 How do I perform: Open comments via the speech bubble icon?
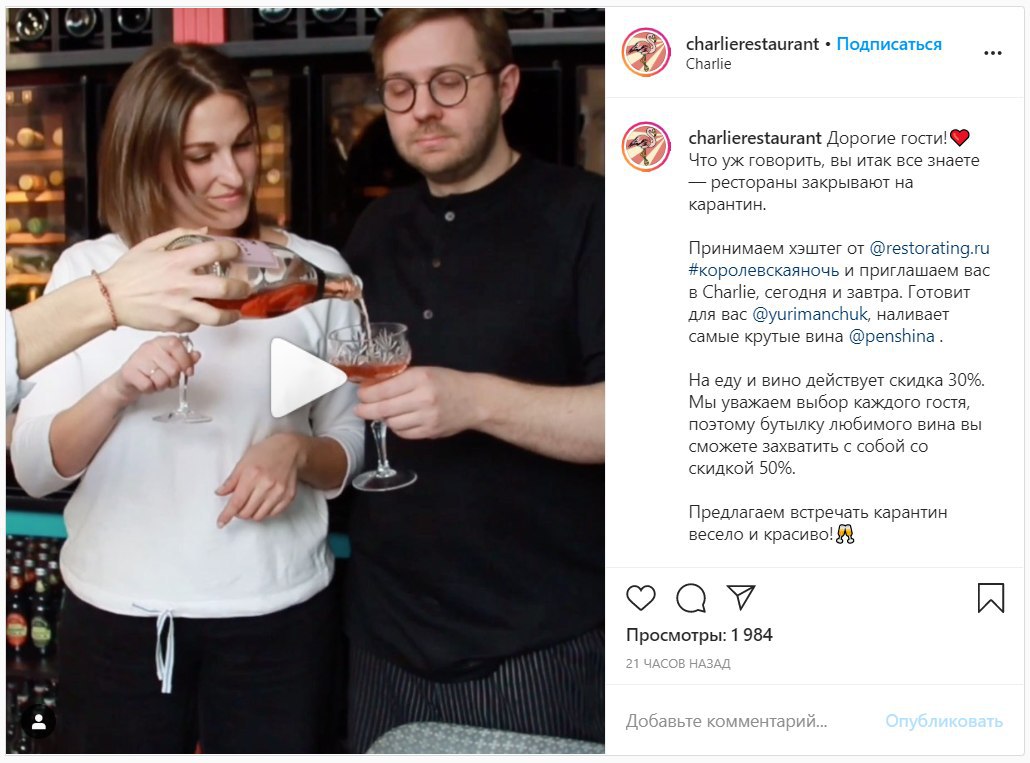coord(690,598)
